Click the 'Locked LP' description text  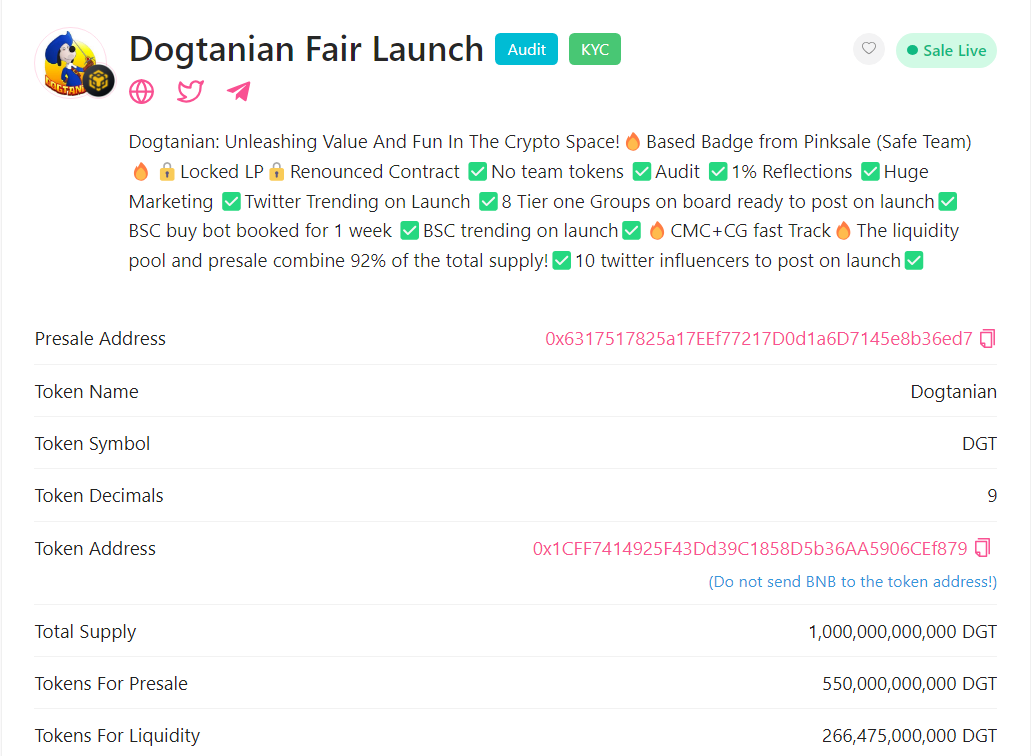coord(222,172)
